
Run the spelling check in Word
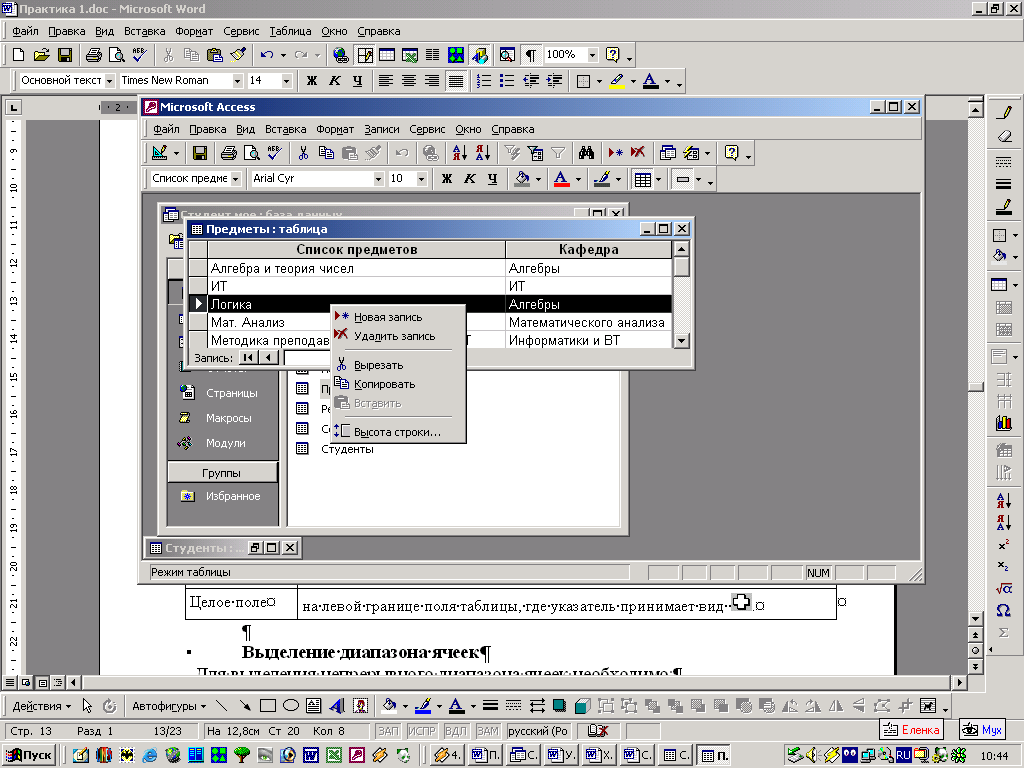click(x=140, y=55)
